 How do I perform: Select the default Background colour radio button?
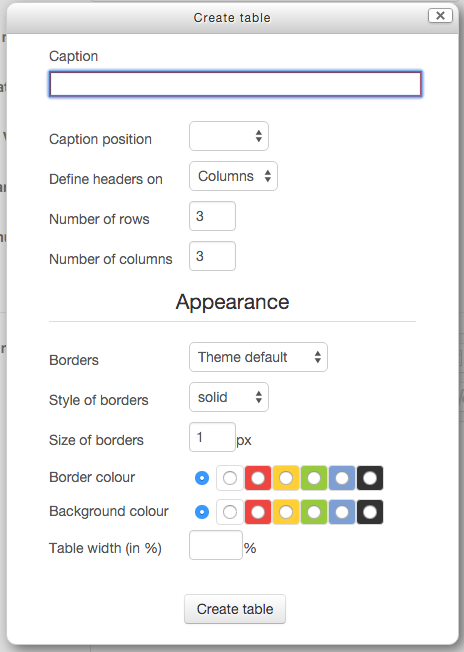pyautogui.click(x=202, y=512)
